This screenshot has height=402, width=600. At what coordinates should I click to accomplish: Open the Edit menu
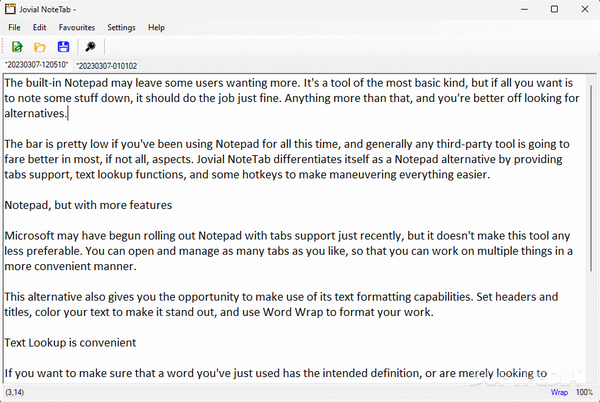pyautogui.click(x=39, y=28)
